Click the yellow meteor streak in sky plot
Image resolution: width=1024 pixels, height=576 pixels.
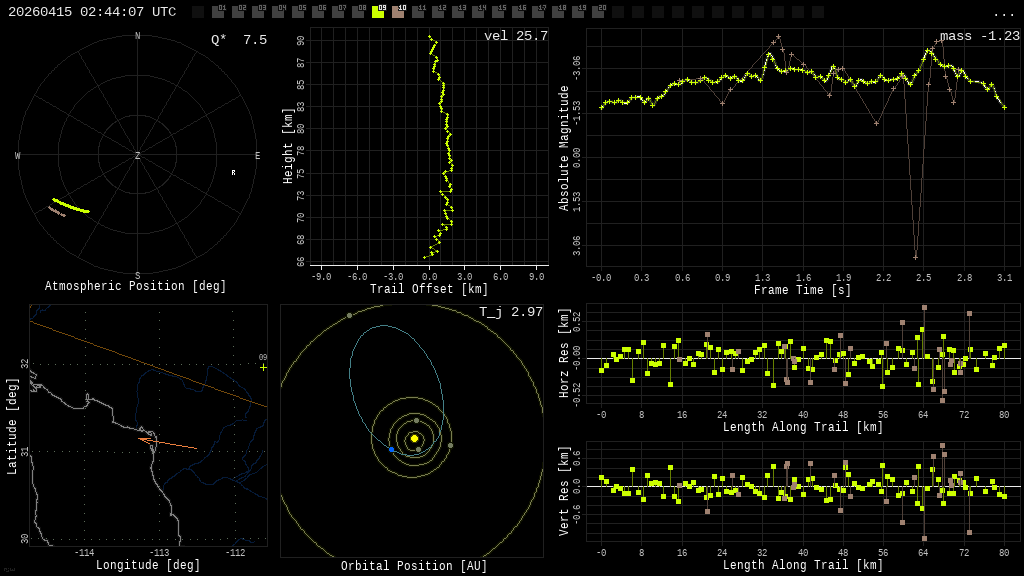click(70, 206)
